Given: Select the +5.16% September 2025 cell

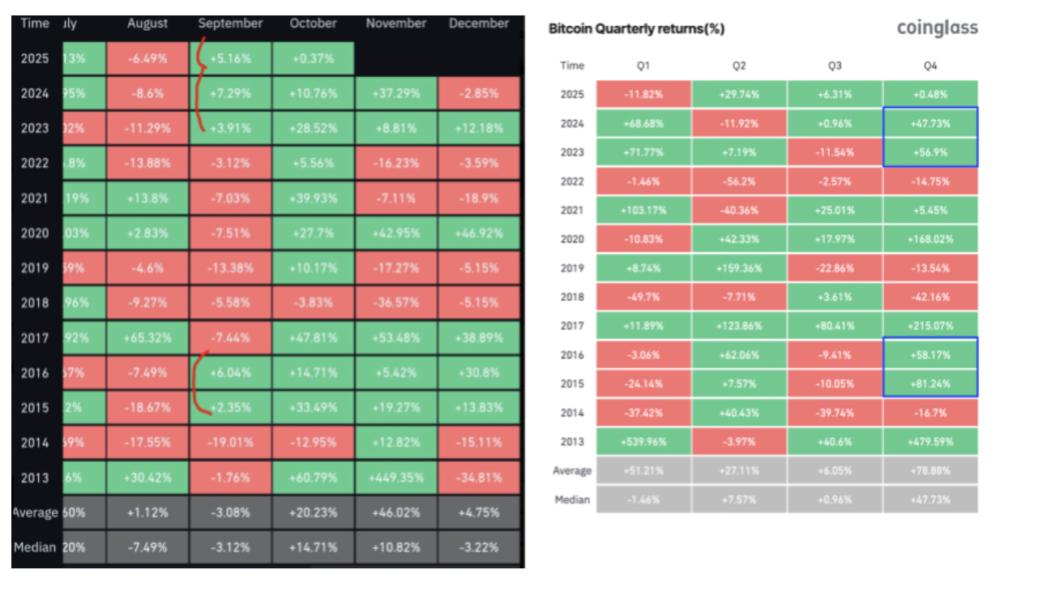Looking at the screenshot, I should point(231,59).
